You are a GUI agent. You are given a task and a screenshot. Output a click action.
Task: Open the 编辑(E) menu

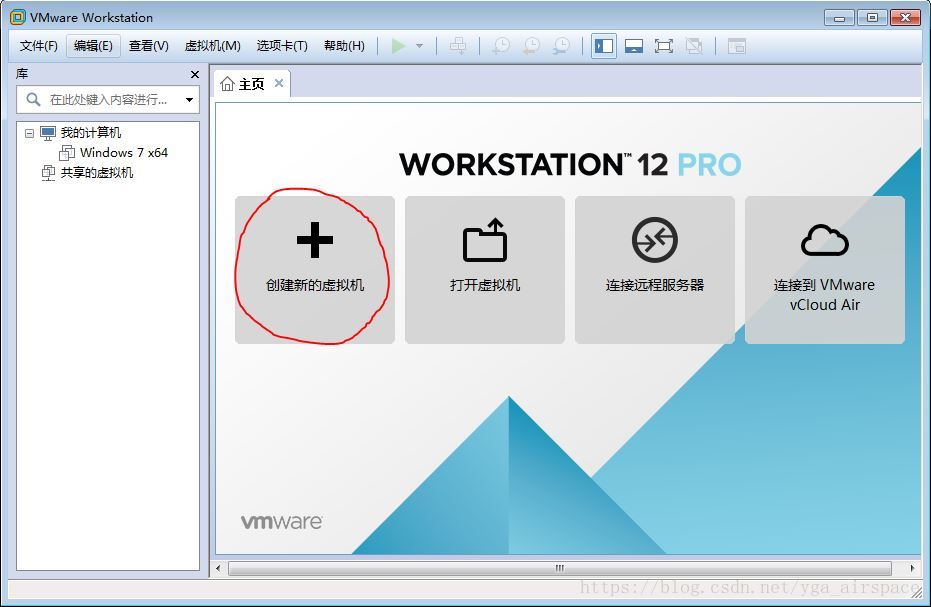(93, 46)
